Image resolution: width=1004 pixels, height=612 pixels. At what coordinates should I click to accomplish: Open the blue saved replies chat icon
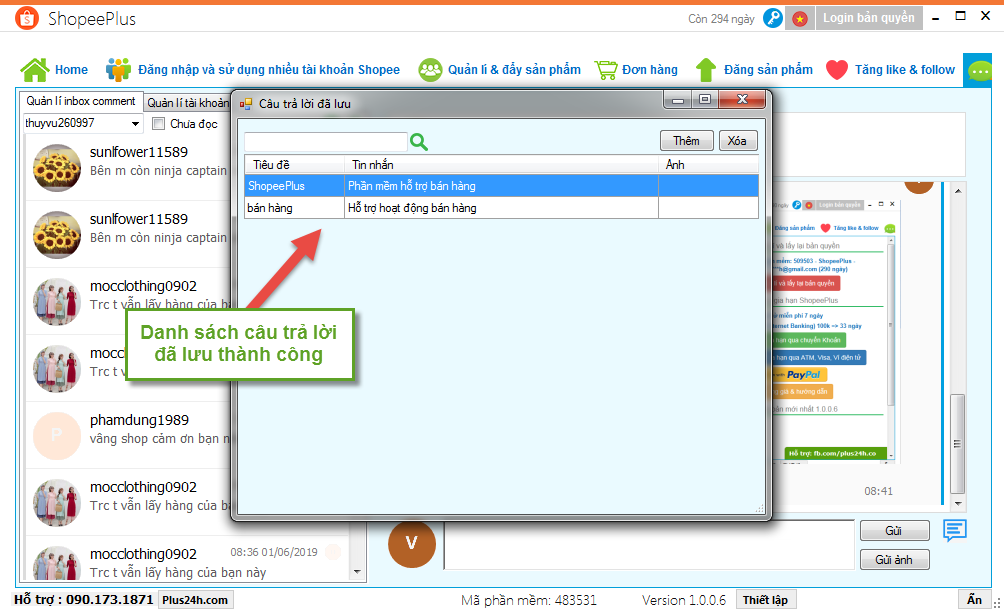955,530
